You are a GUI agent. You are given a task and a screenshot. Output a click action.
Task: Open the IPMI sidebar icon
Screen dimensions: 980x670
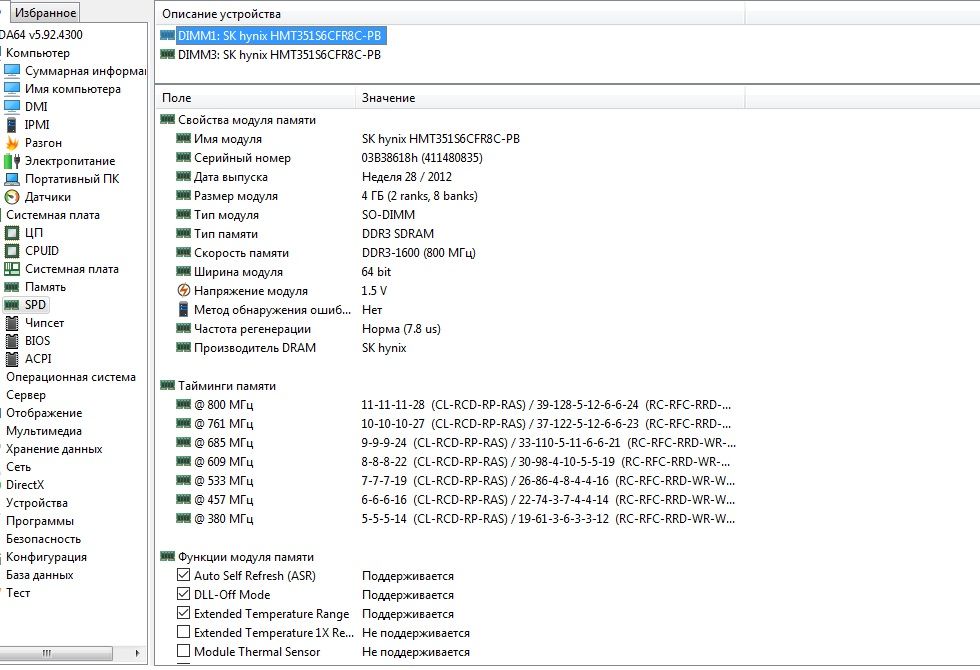click(12, 125)
